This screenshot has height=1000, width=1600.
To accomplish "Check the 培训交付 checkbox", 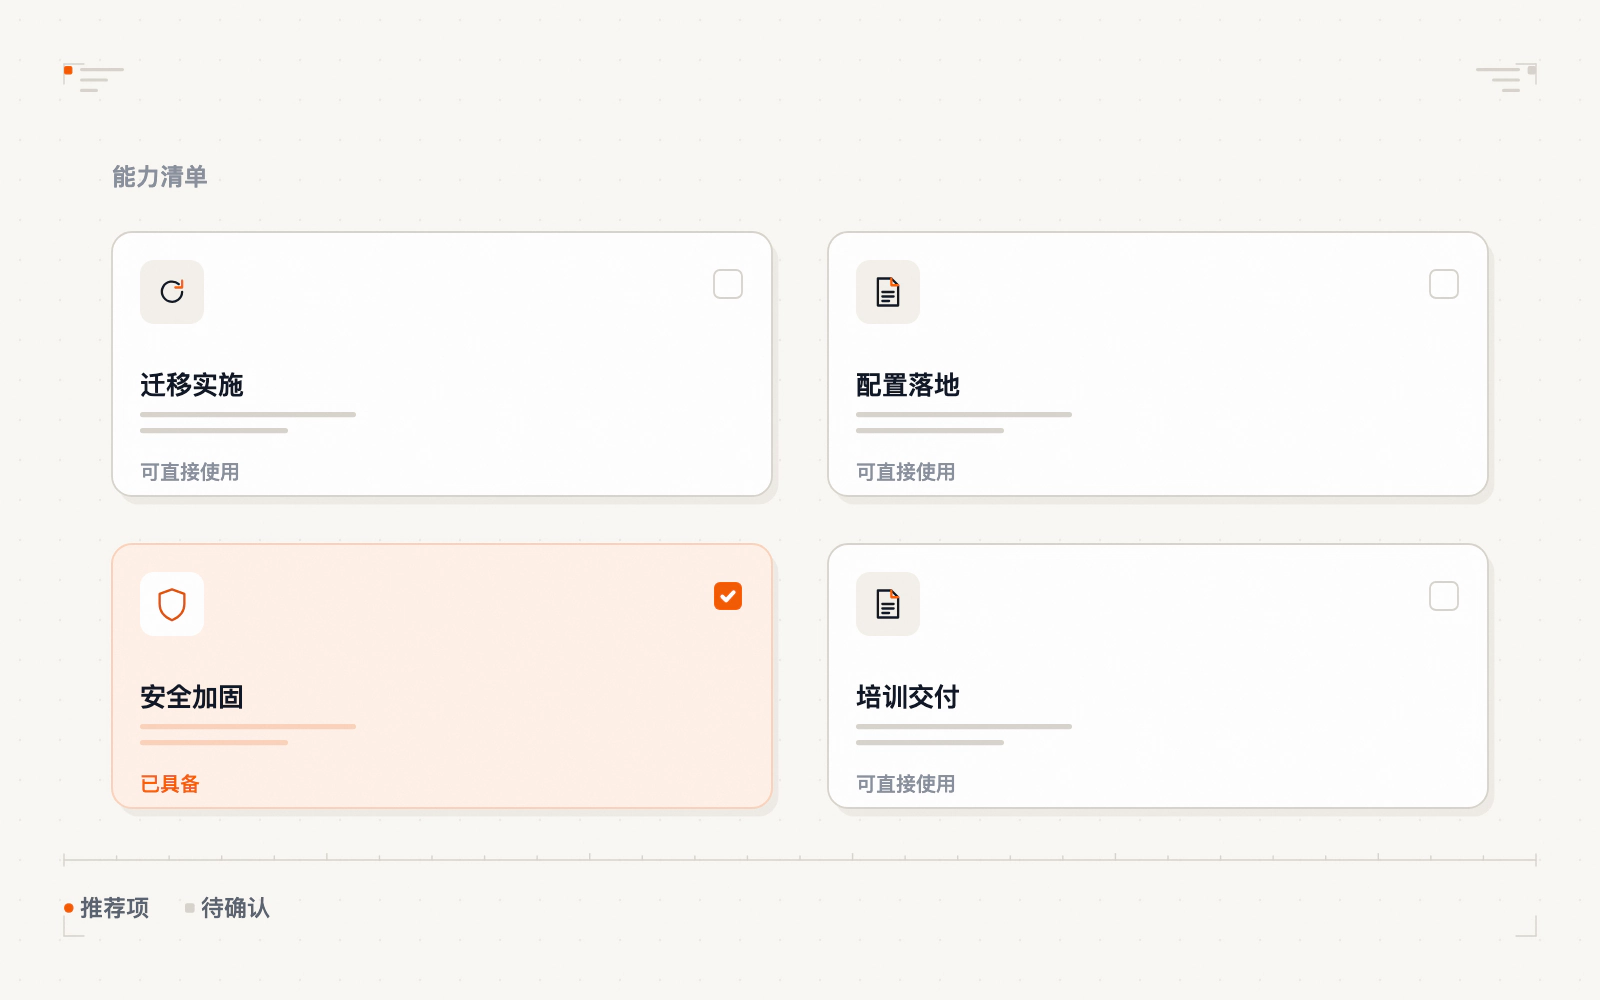I will pyautogui.click(x=1444, y=596).
